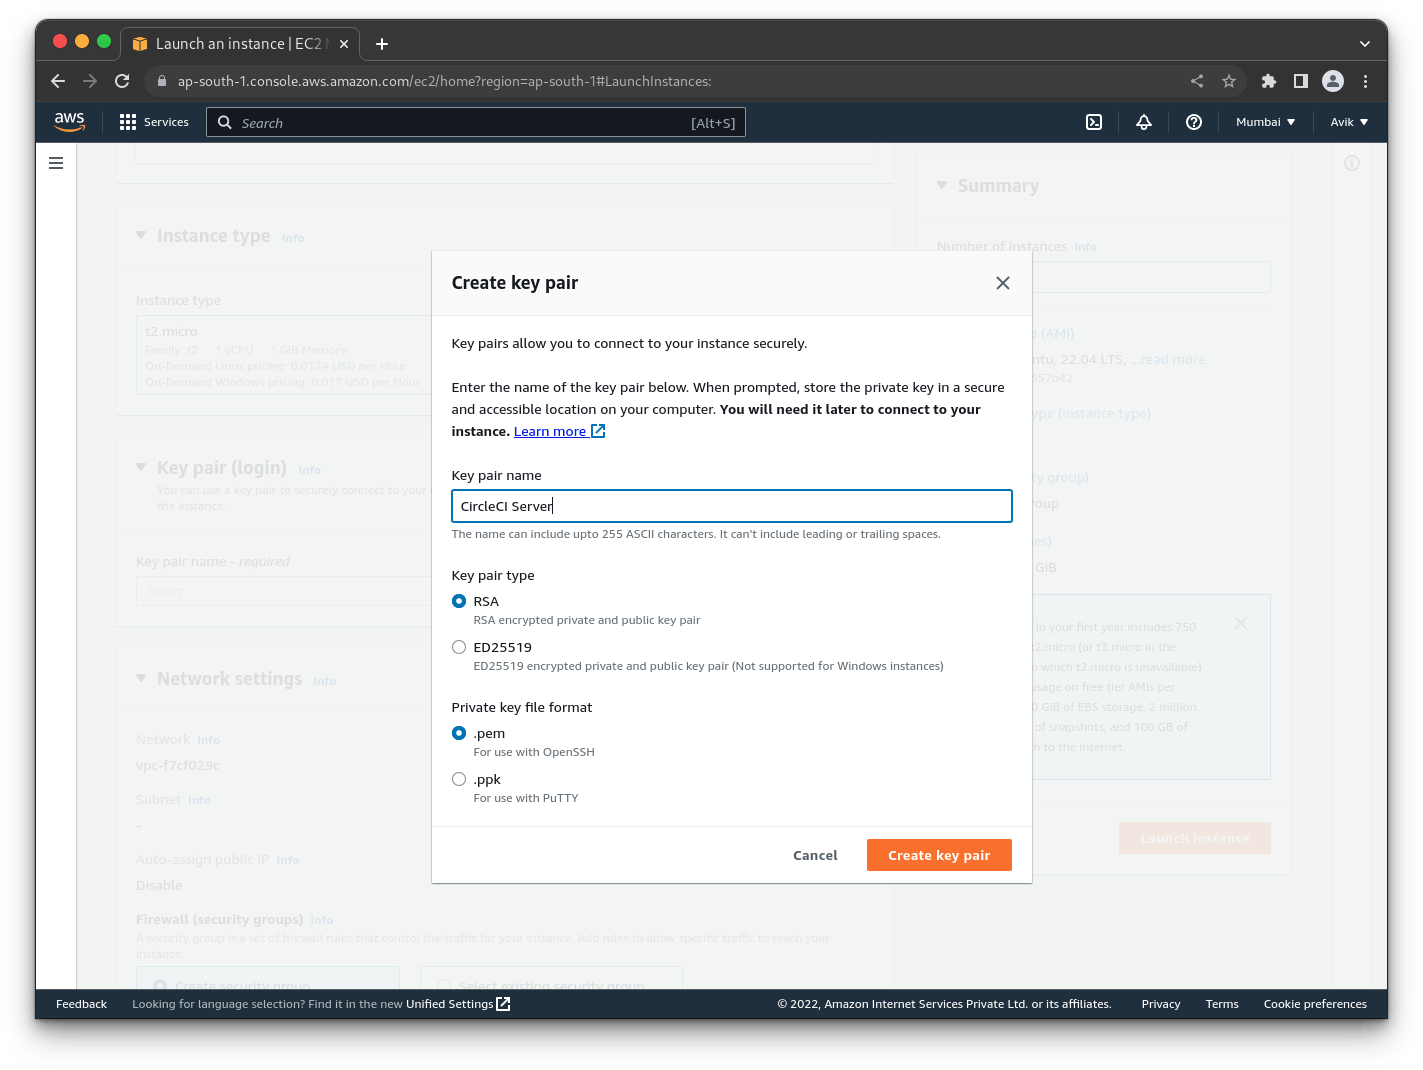Image resolution: width=1423 pixels, height=1070 pixels.
Task: Open the Help question mark icon
Action: click(x=1194, y=122)
